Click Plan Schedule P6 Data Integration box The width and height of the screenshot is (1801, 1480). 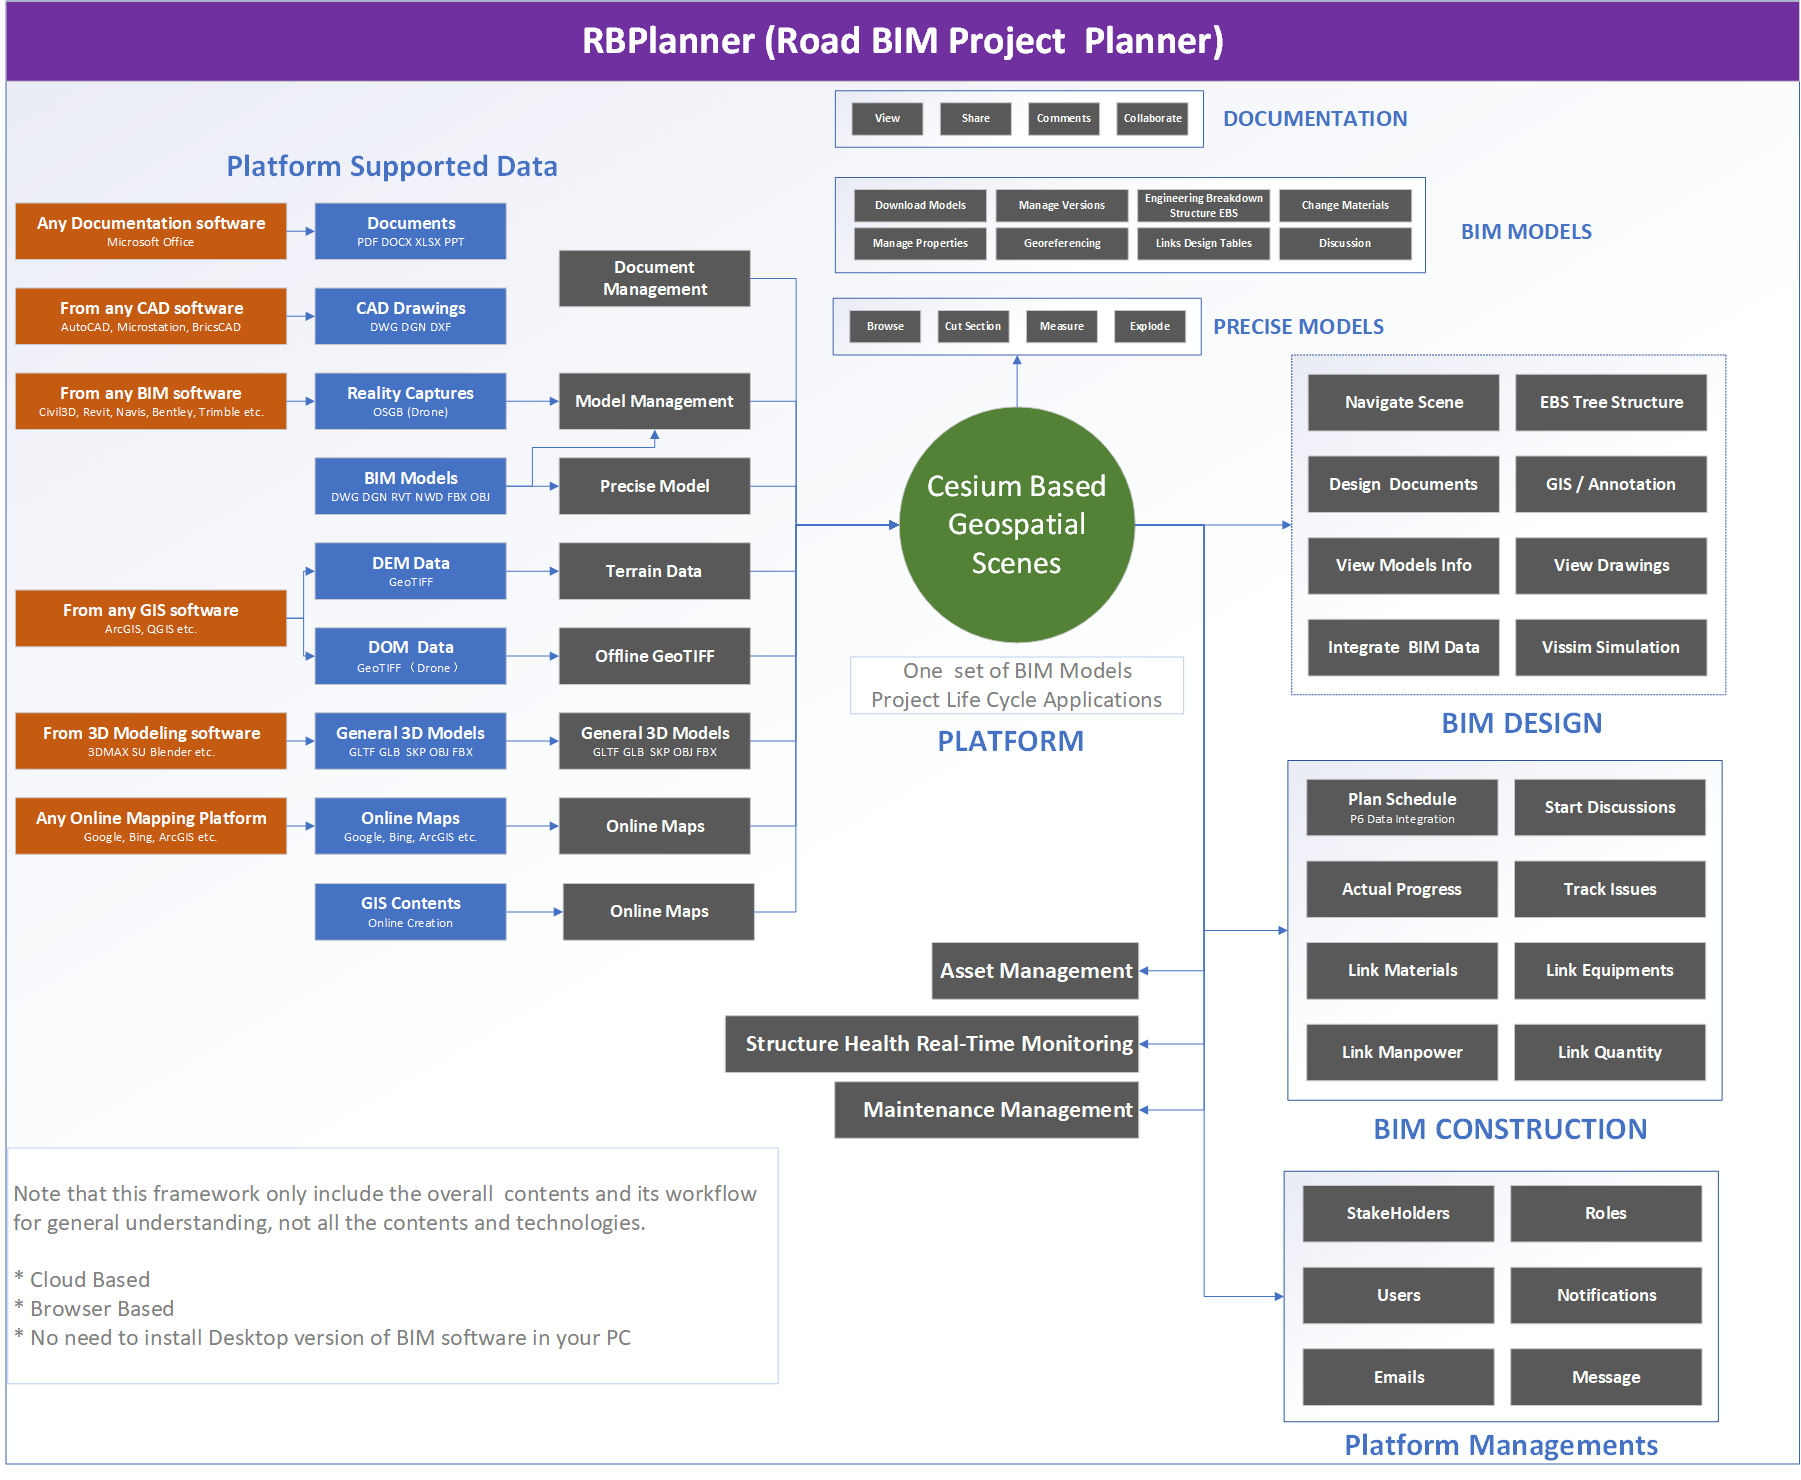tap(1402, 807)
